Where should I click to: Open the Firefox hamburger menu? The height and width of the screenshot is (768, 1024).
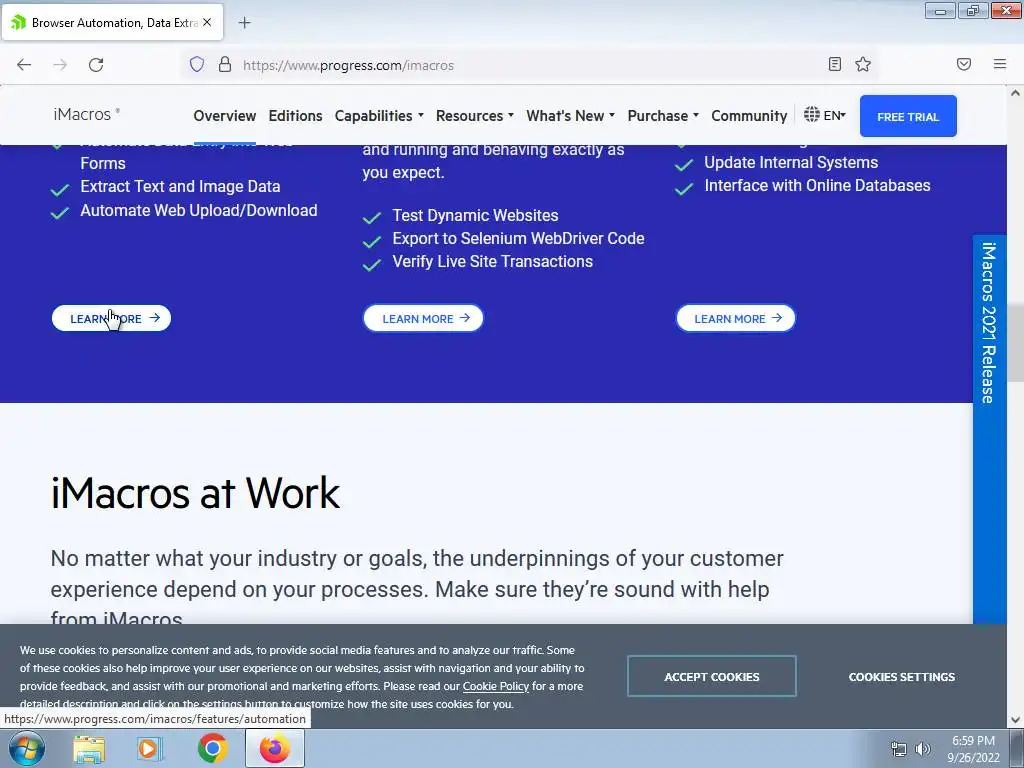[x=1000, y=64]
